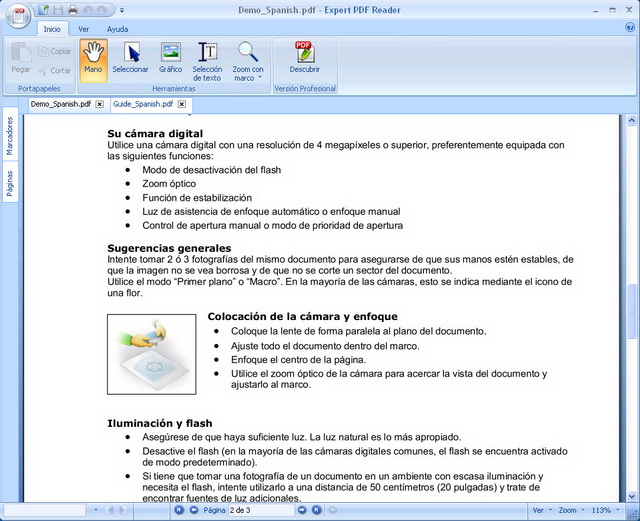Close the Guide_Spanish.pdf tab
Image resolution: width=640 pixels, height=521 pixels.
(182, 104)
